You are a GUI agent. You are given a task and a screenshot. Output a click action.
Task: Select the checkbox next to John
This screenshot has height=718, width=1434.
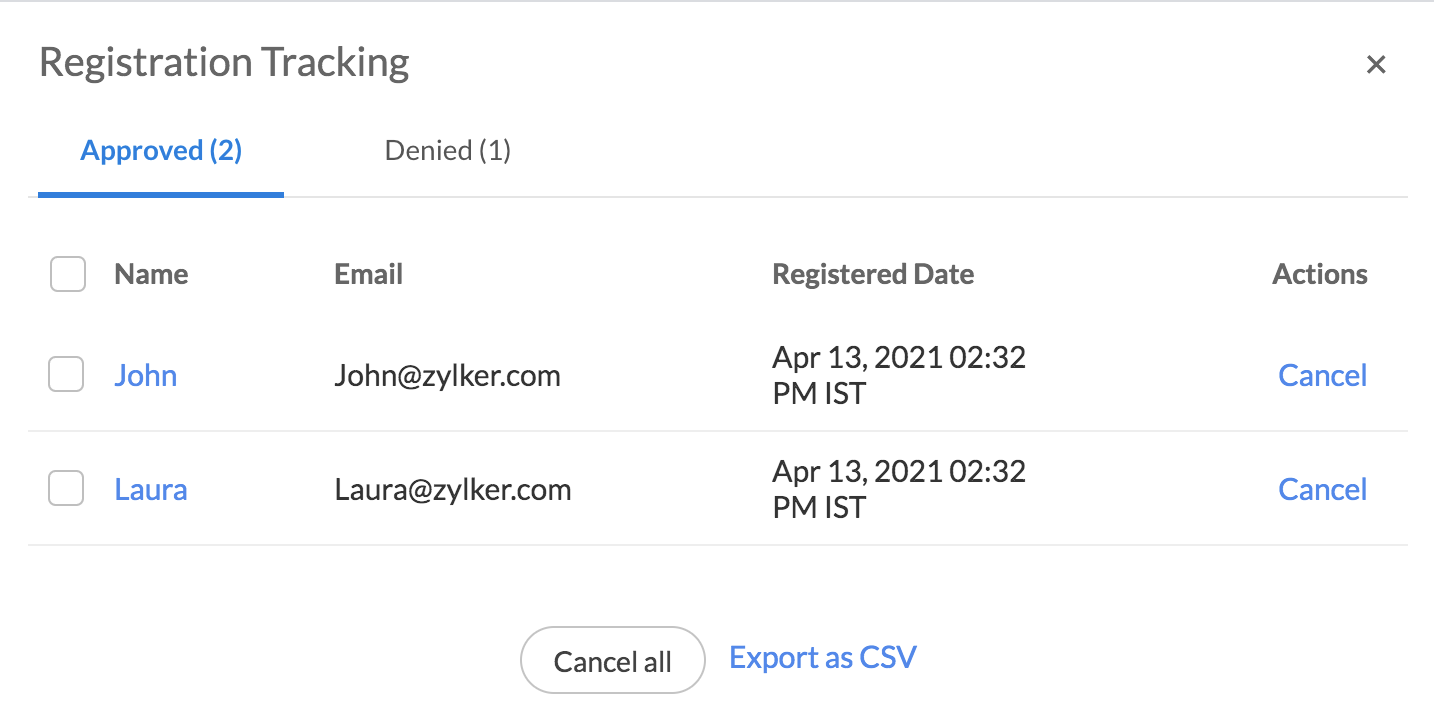(66, 375)
